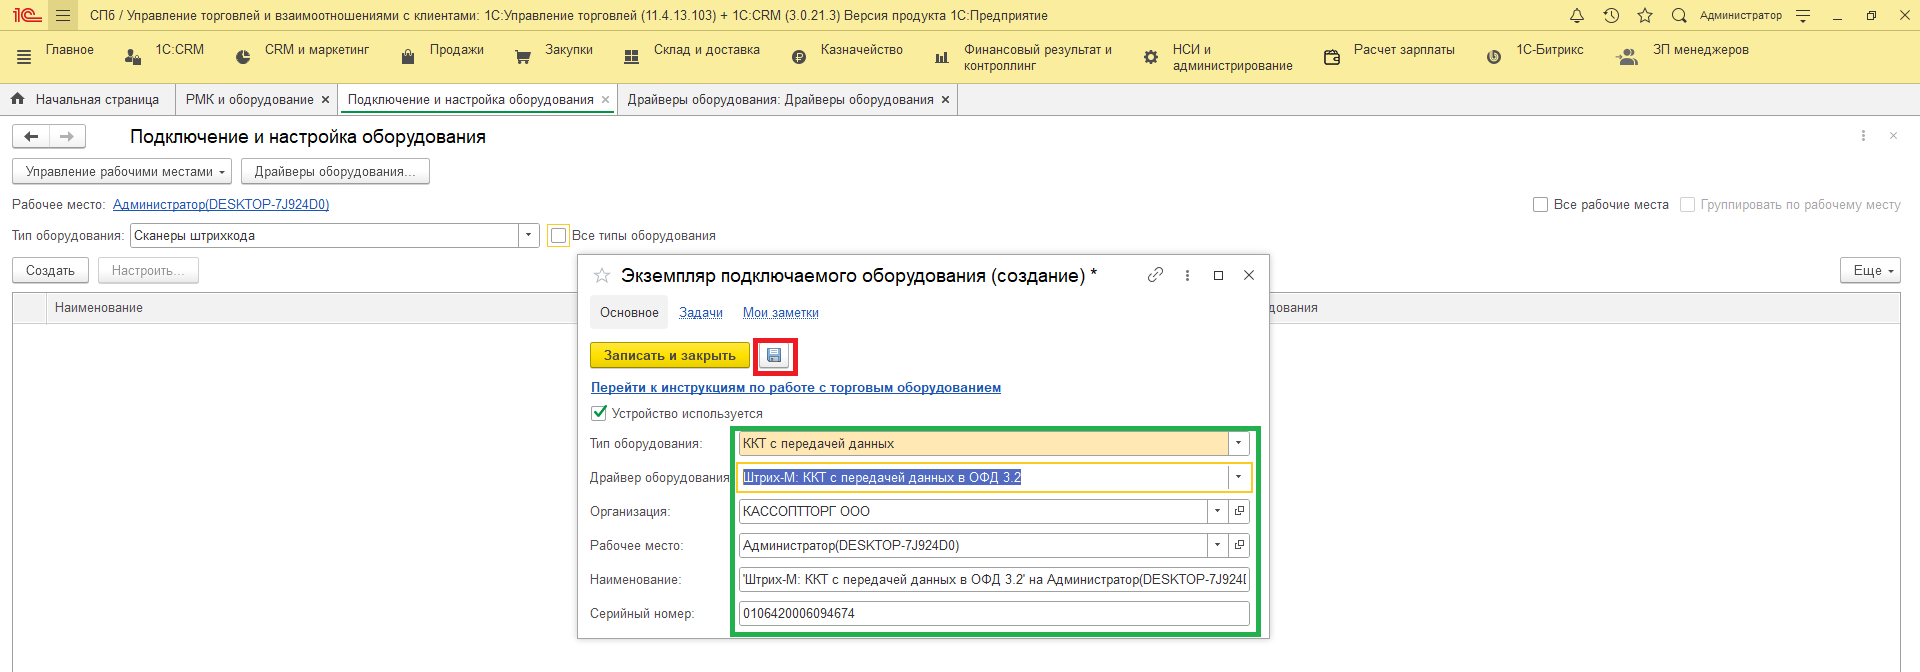Open 'Управление рабочими местами' dropdown
This screenshot has width=1920, height=672.
pyautogui.click(x=122, y=171)
